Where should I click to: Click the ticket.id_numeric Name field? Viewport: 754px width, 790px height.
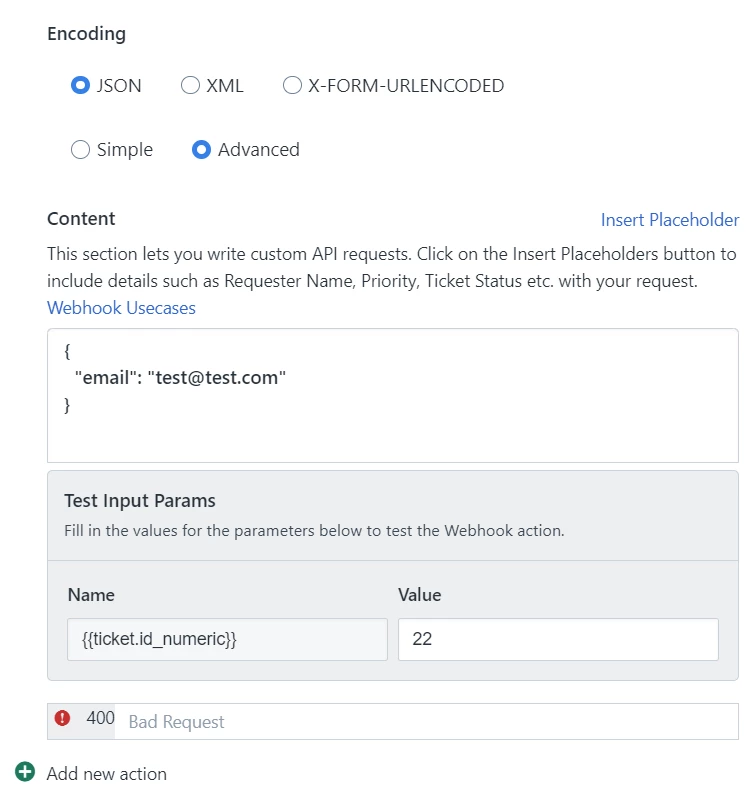pyautogui.click(x=227, y=639)
